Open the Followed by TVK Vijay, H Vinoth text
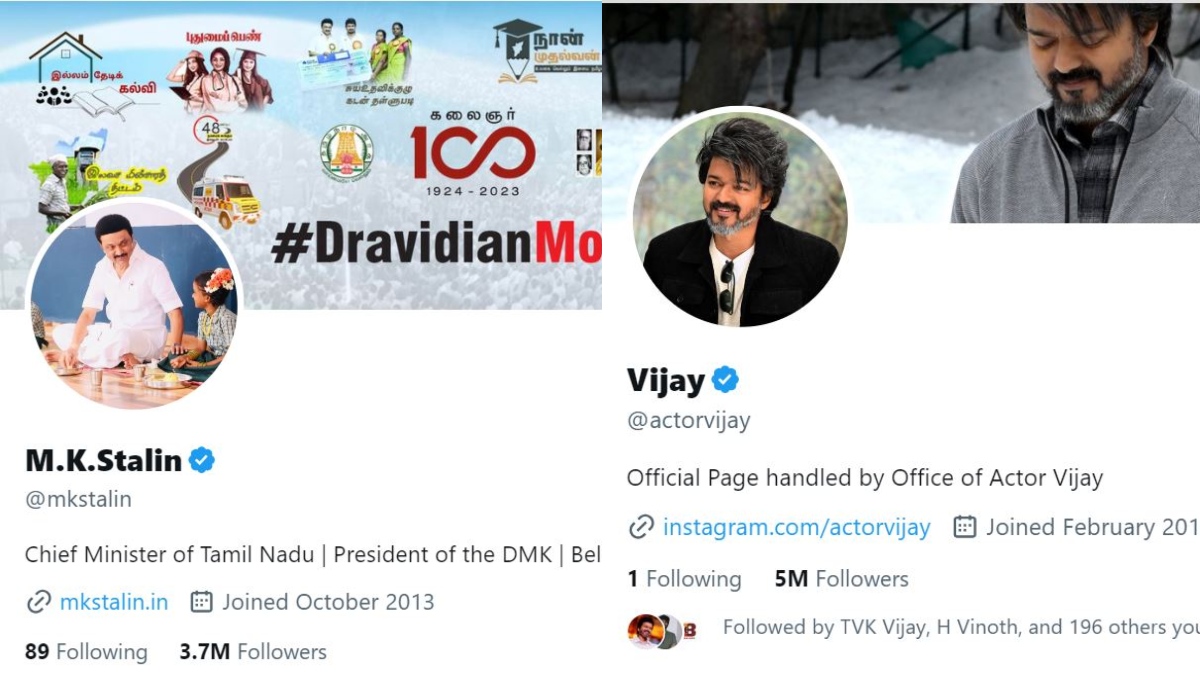The height and width of the screenshot is (675, 1200). (960, 628)
